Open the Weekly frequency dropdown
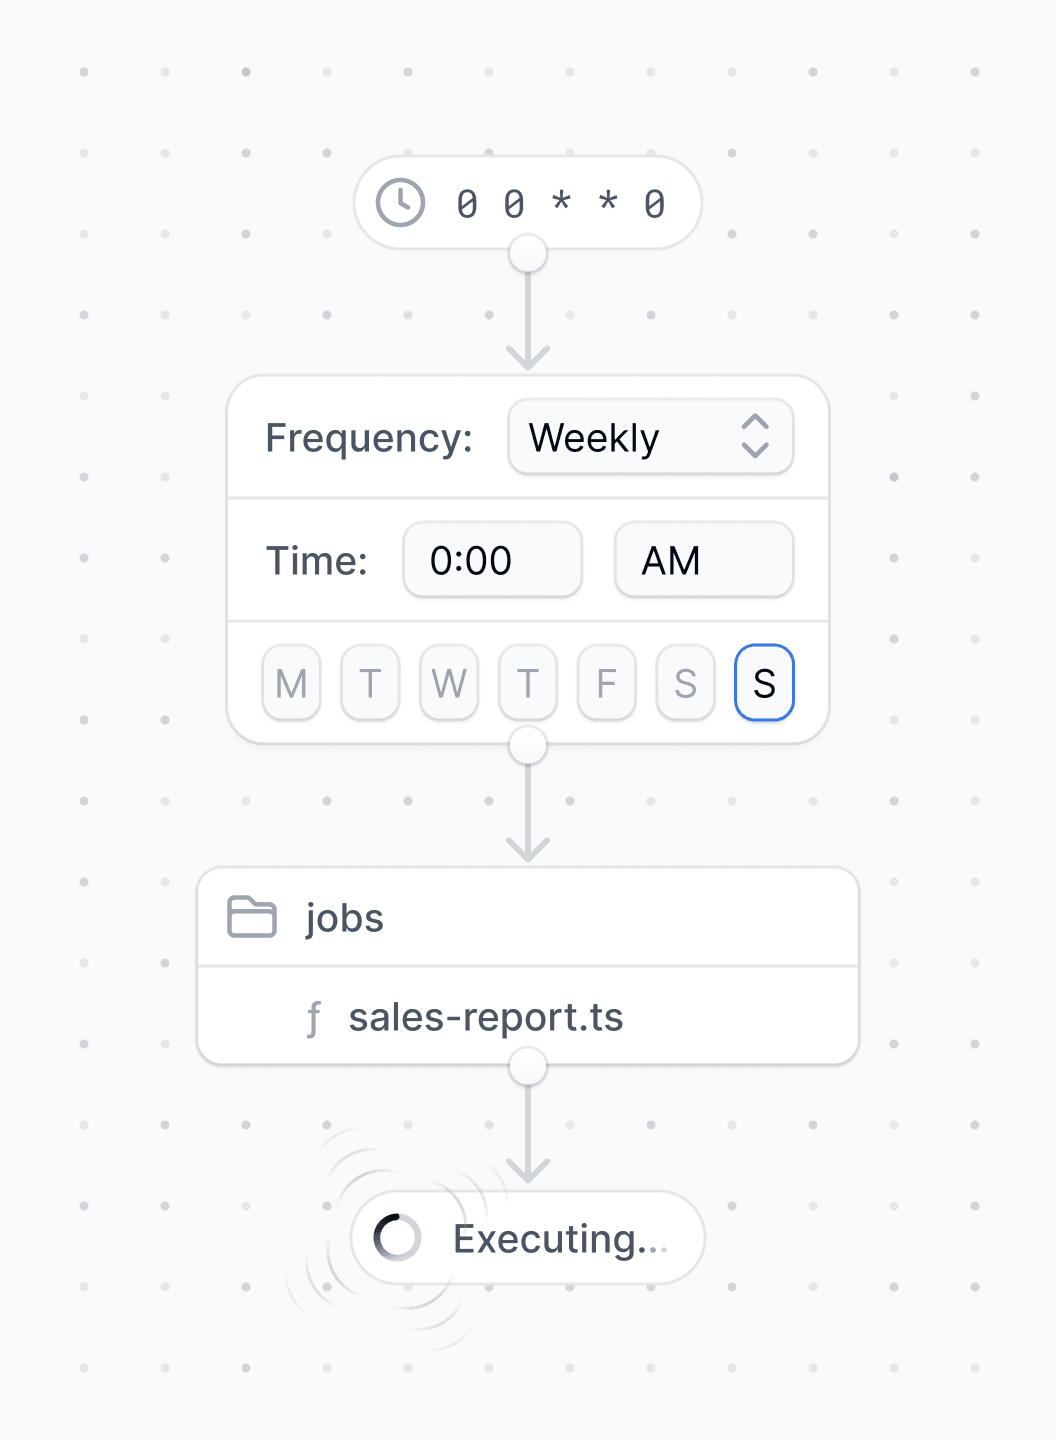Viewport: 1056px width, 1440px height. coord(651,437)
